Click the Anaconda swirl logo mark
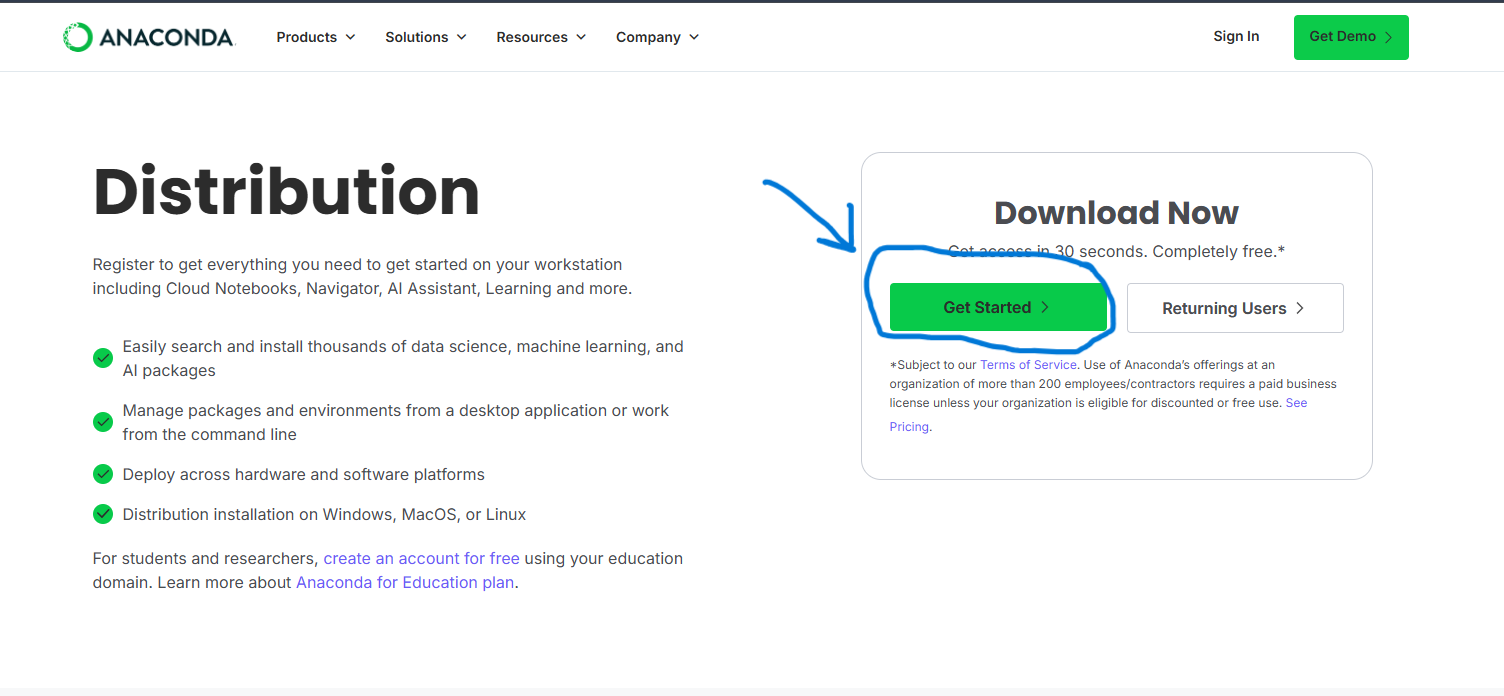This screenshot has width=1504, height=696. [76, 36]
